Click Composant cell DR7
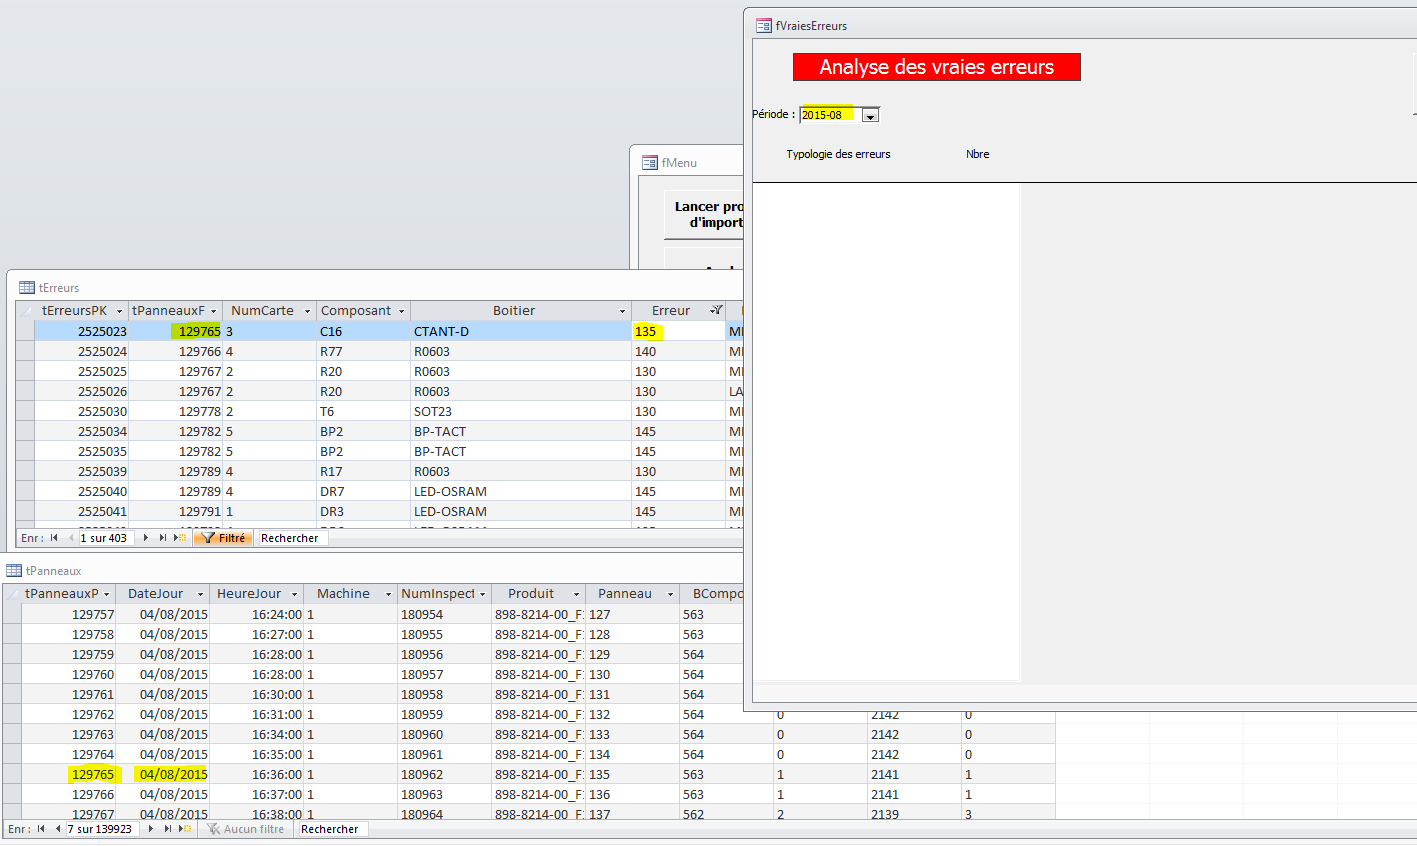This screenshot has width=1417, height=846. click(x=363, y=492)
